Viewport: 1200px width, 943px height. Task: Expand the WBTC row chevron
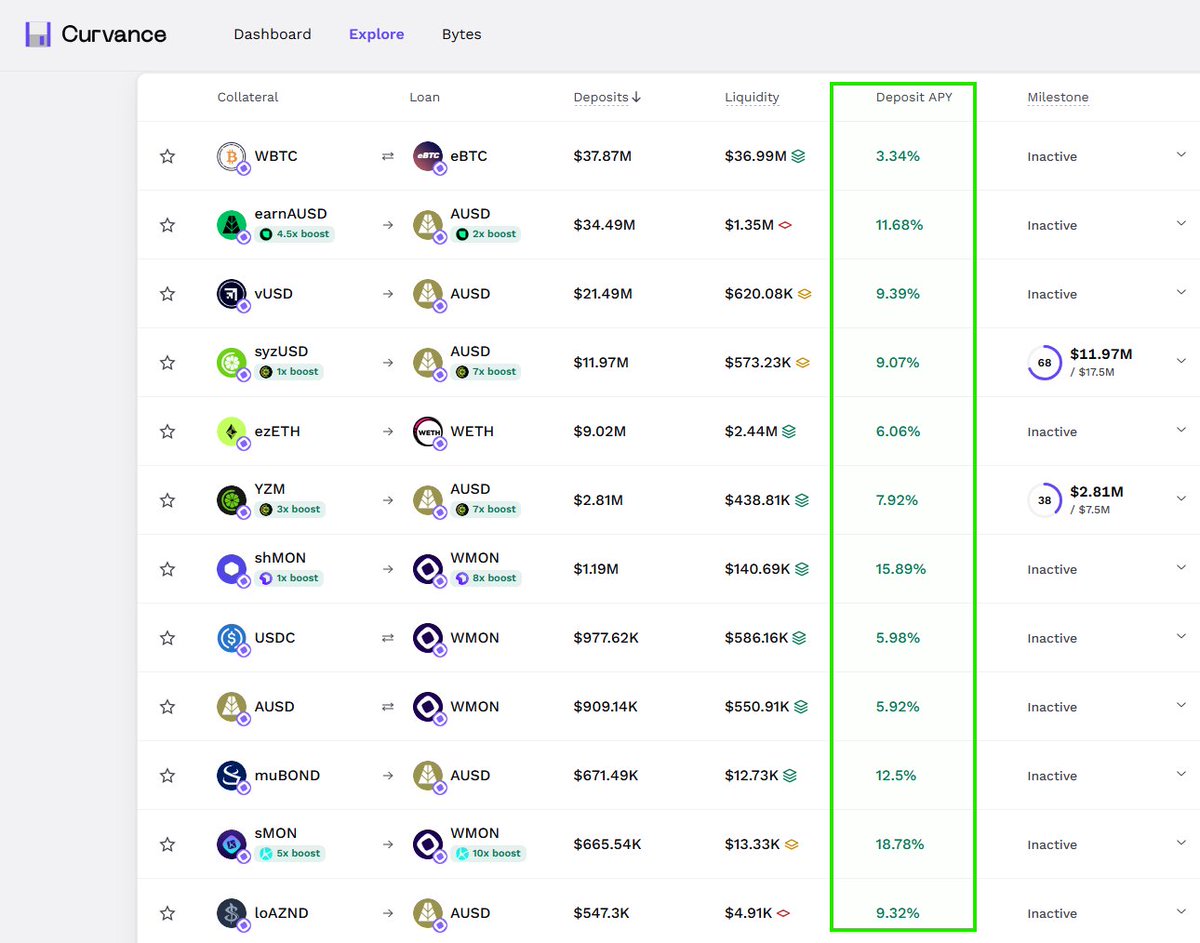pos(1181,155)
